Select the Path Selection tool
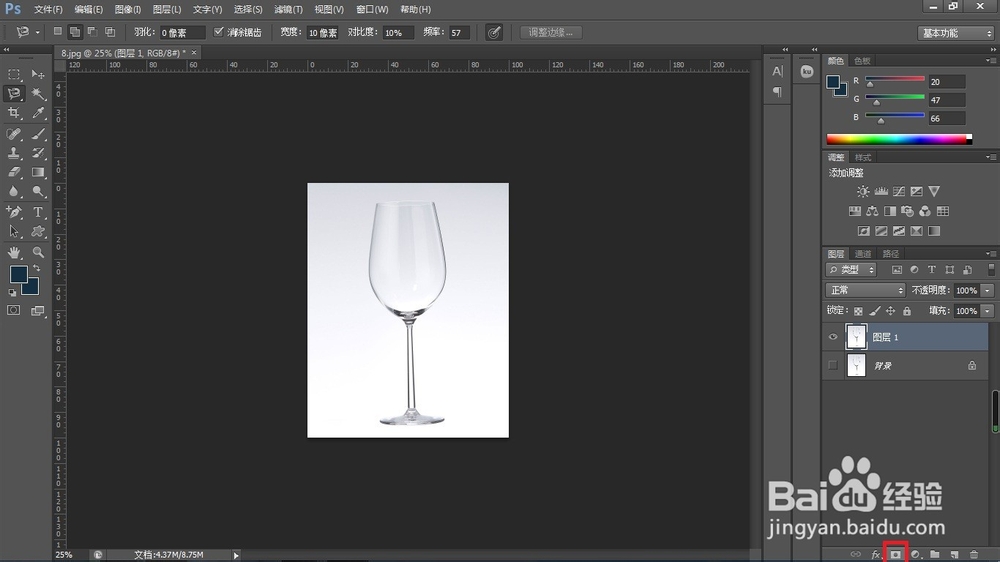The image size is (1000, 562). (x=13, y=232)
